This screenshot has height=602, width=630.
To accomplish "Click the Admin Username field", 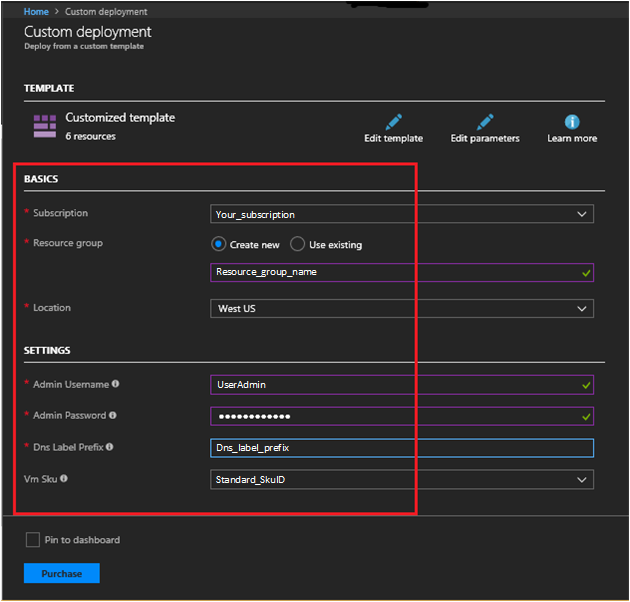I will [x=402, y=385].
